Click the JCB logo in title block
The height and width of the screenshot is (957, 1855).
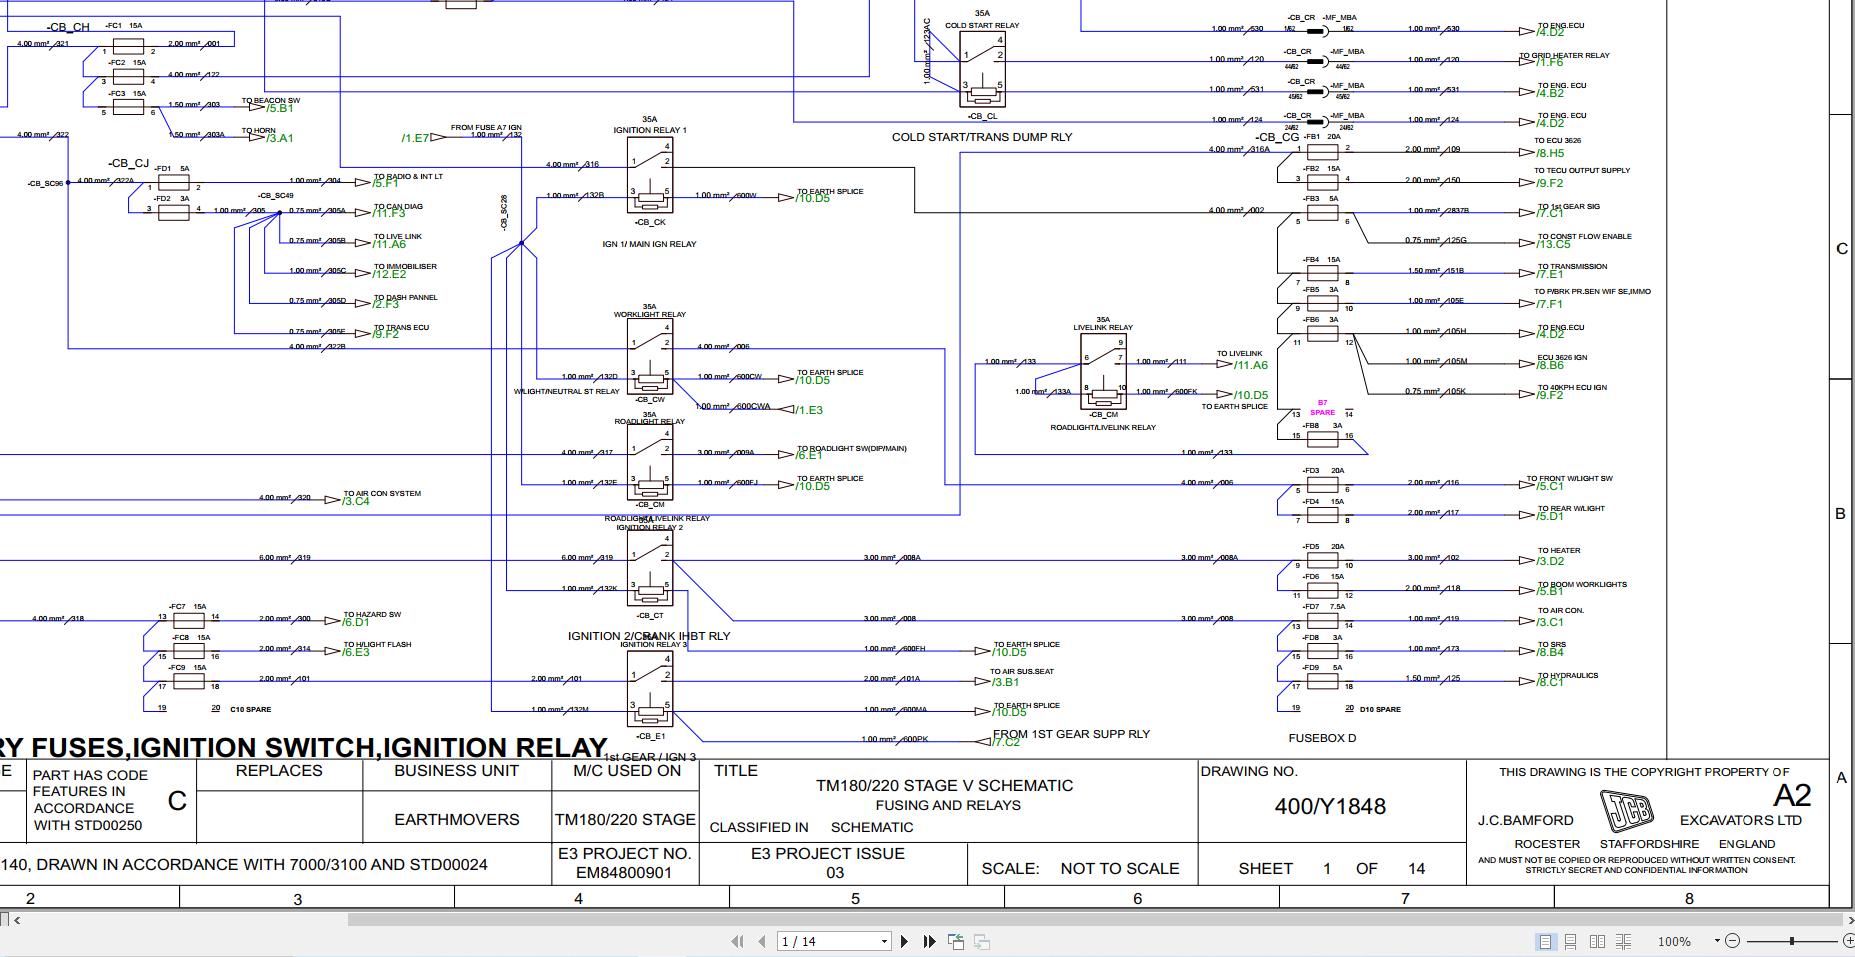tap(1626, 811)
